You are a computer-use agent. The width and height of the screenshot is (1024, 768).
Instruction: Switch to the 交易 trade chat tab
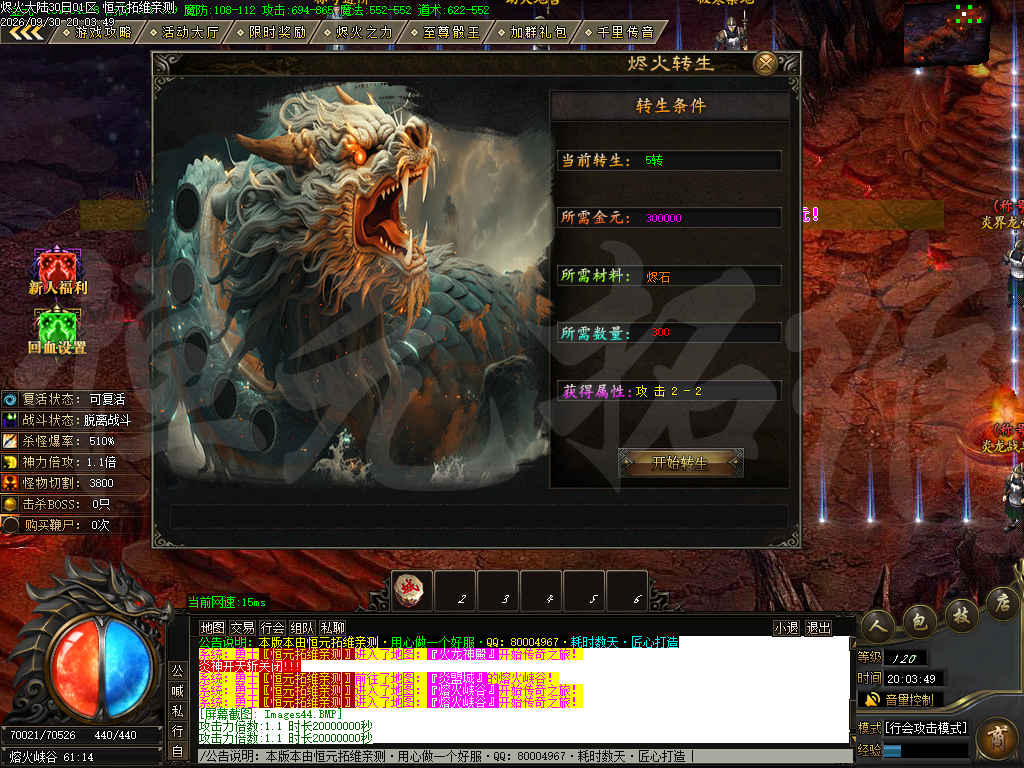coord(242,628)
